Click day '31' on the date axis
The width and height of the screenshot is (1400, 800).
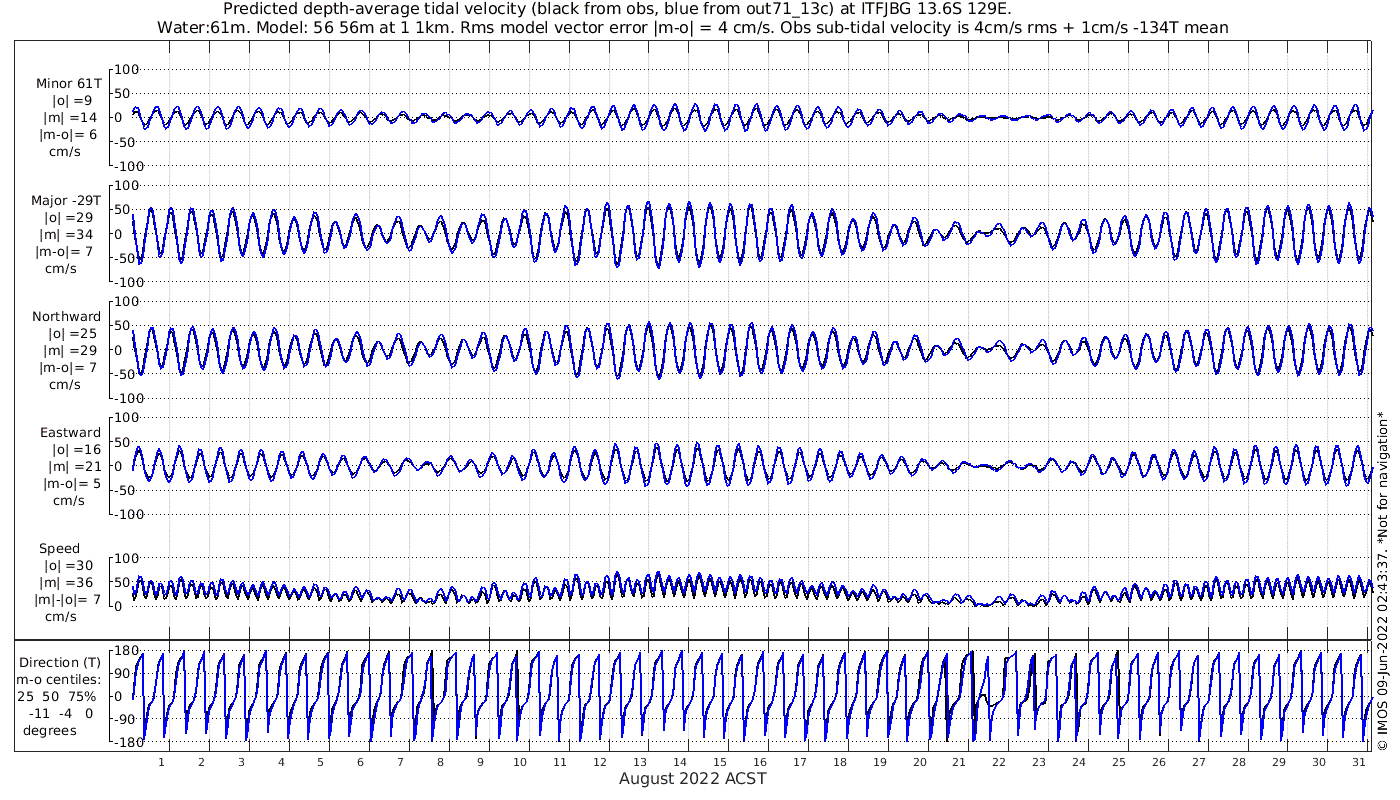pyautogui.click(x=1357, y=762)
